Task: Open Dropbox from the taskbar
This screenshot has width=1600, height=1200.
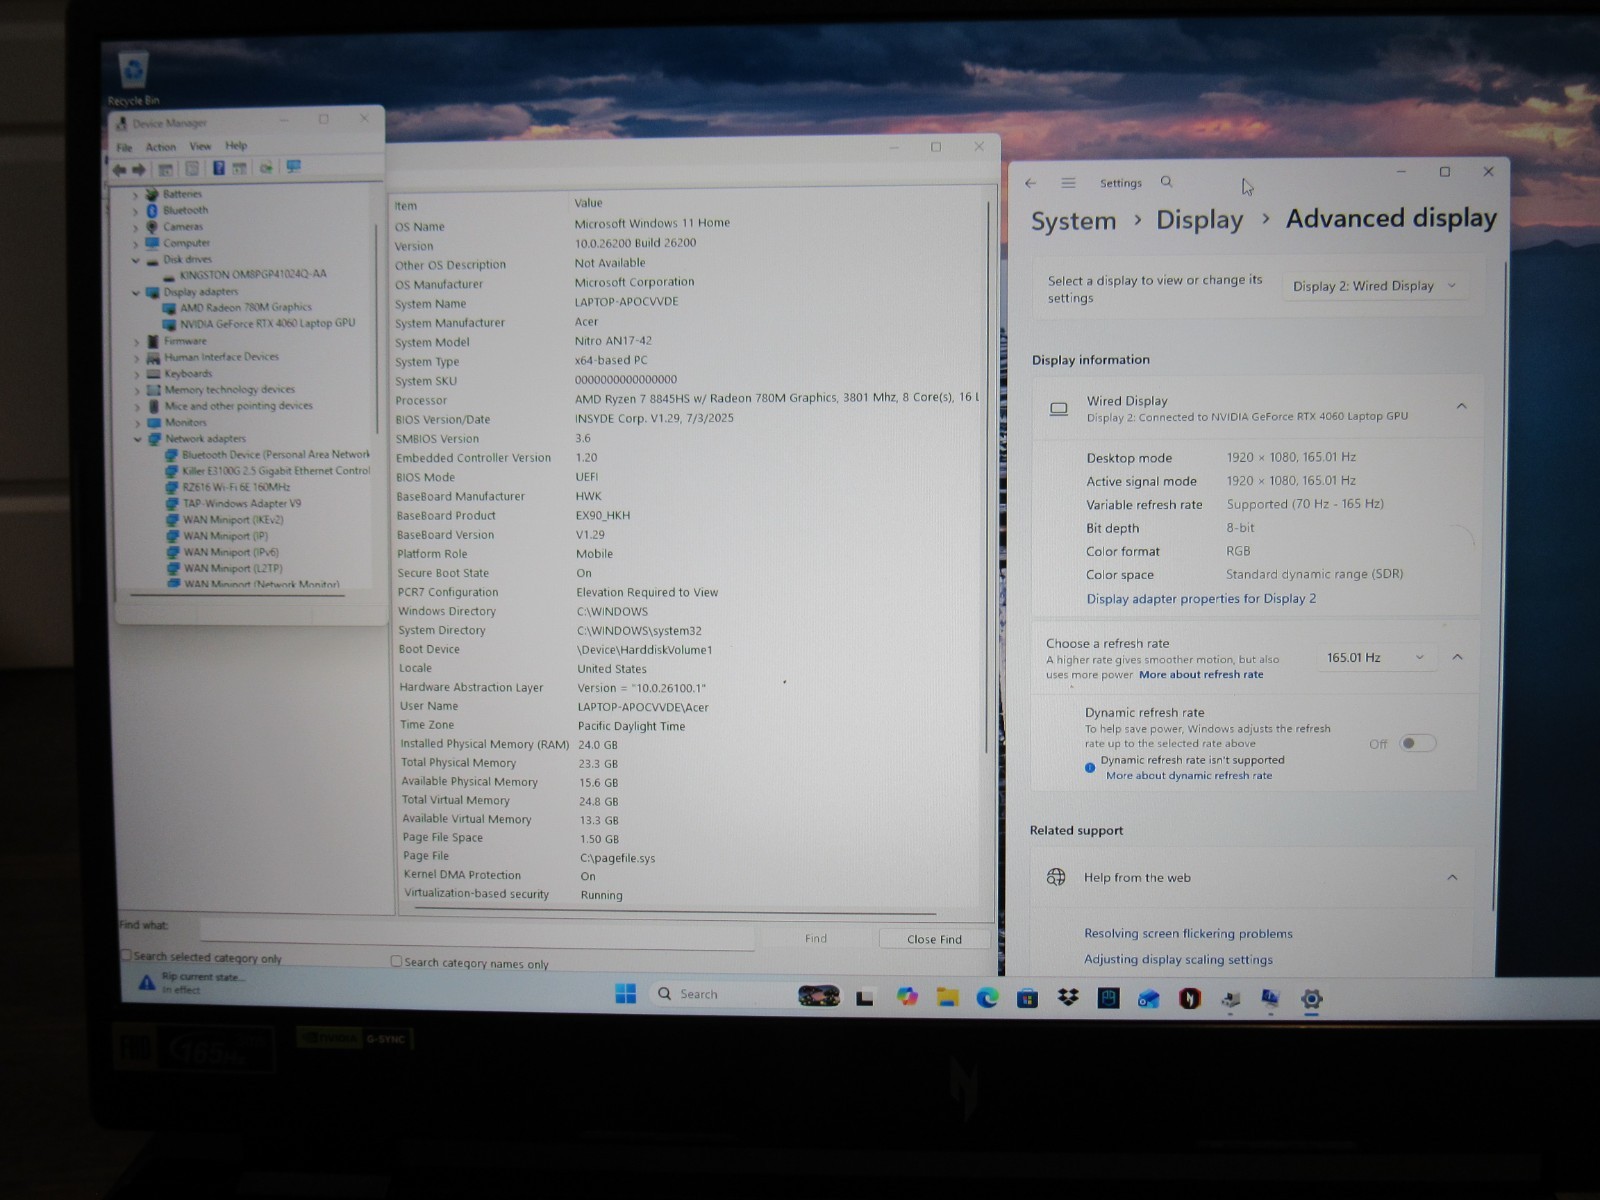Action: click(x=1068, y=998)
